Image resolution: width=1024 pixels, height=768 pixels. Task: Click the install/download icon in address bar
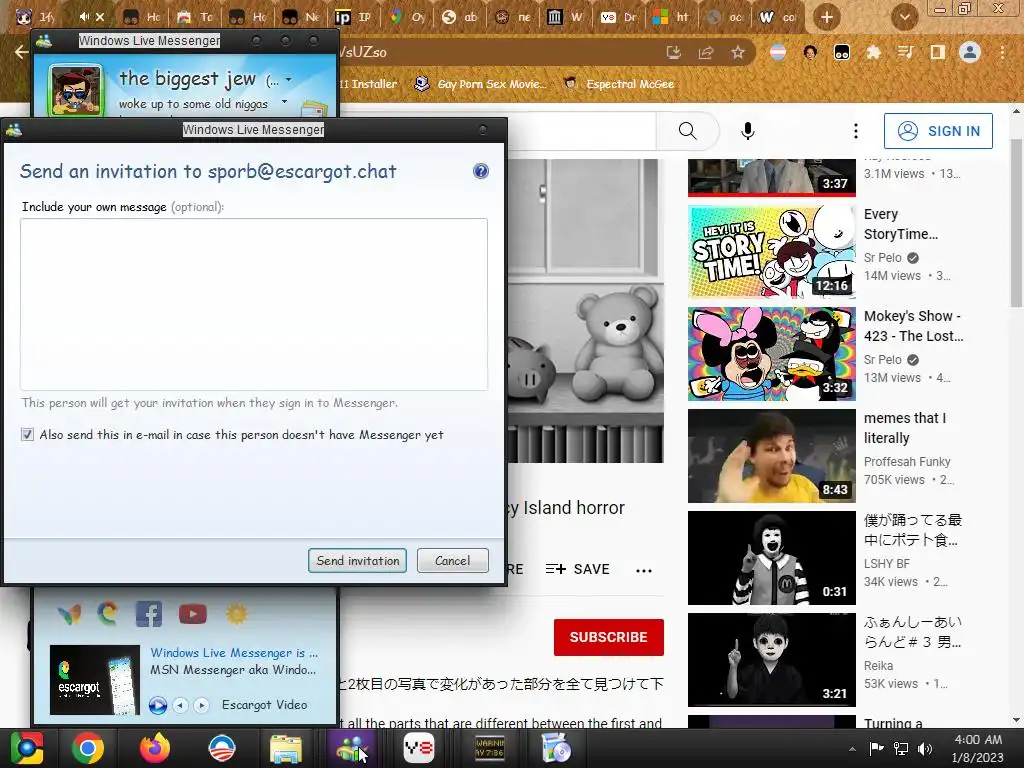[x=673, y=52]
